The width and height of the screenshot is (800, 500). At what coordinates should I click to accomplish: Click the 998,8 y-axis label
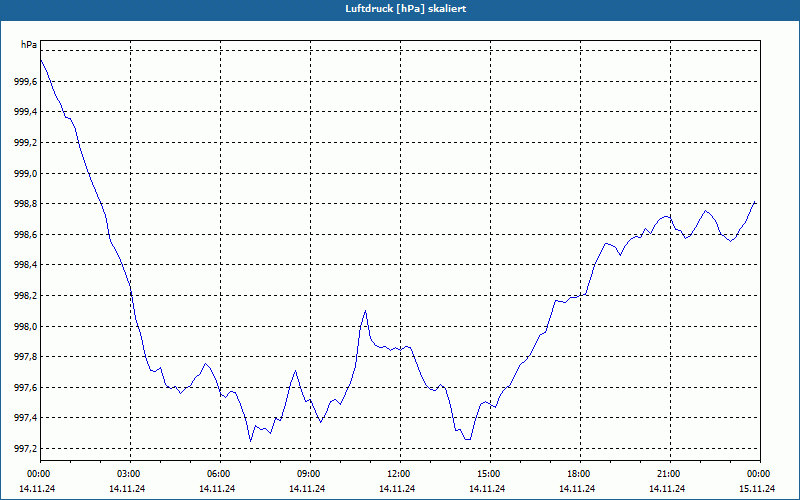(x=26, y=204)
